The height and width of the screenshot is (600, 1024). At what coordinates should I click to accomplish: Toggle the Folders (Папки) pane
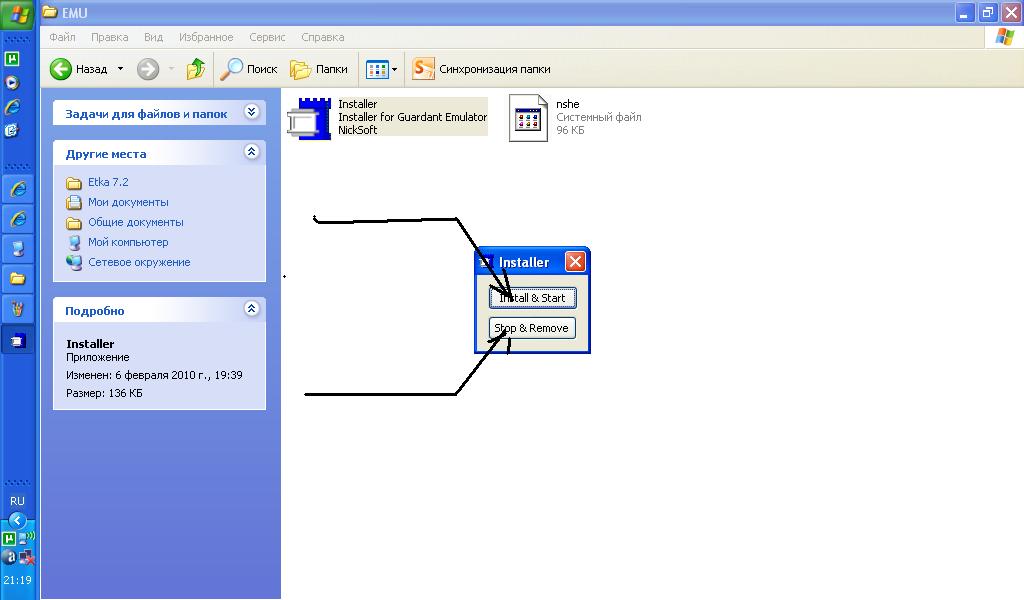coord(319,69)
